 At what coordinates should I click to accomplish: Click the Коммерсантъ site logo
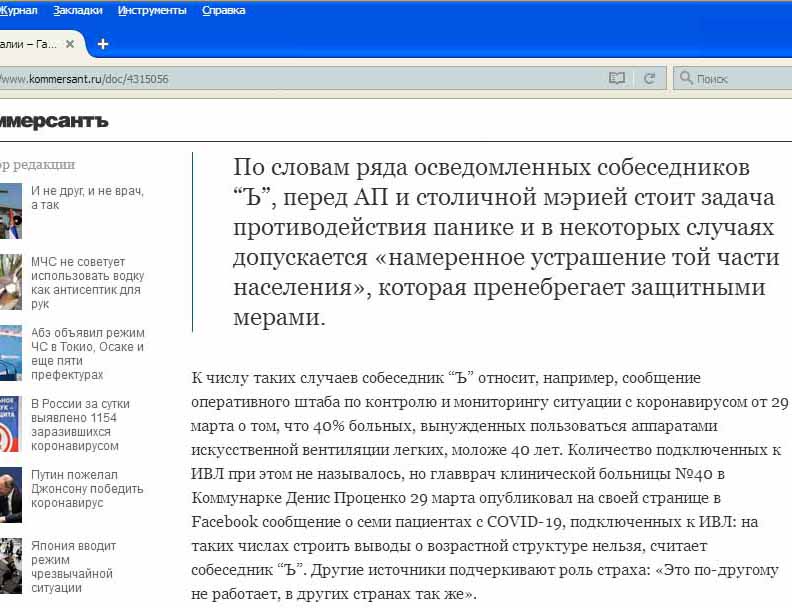(x=53, y=121)
